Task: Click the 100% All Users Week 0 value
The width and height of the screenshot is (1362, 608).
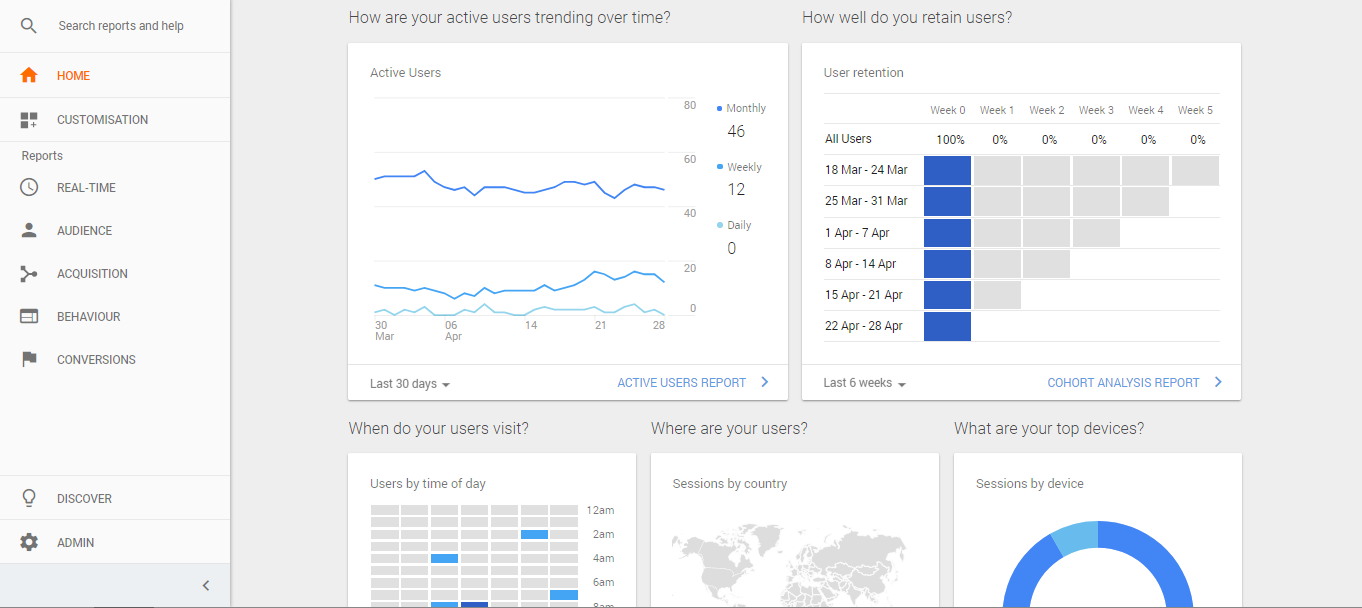Action: (950, 140)
